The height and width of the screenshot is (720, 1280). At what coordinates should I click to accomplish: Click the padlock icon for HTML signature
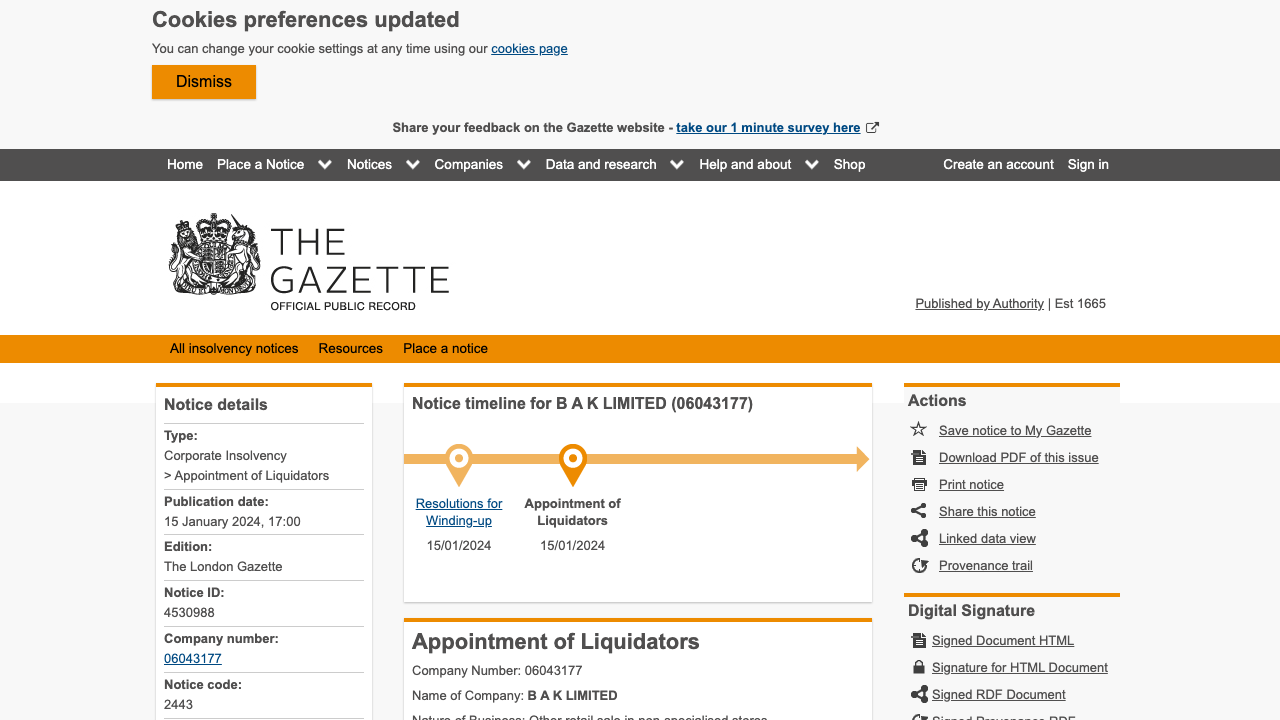point(919,667)
